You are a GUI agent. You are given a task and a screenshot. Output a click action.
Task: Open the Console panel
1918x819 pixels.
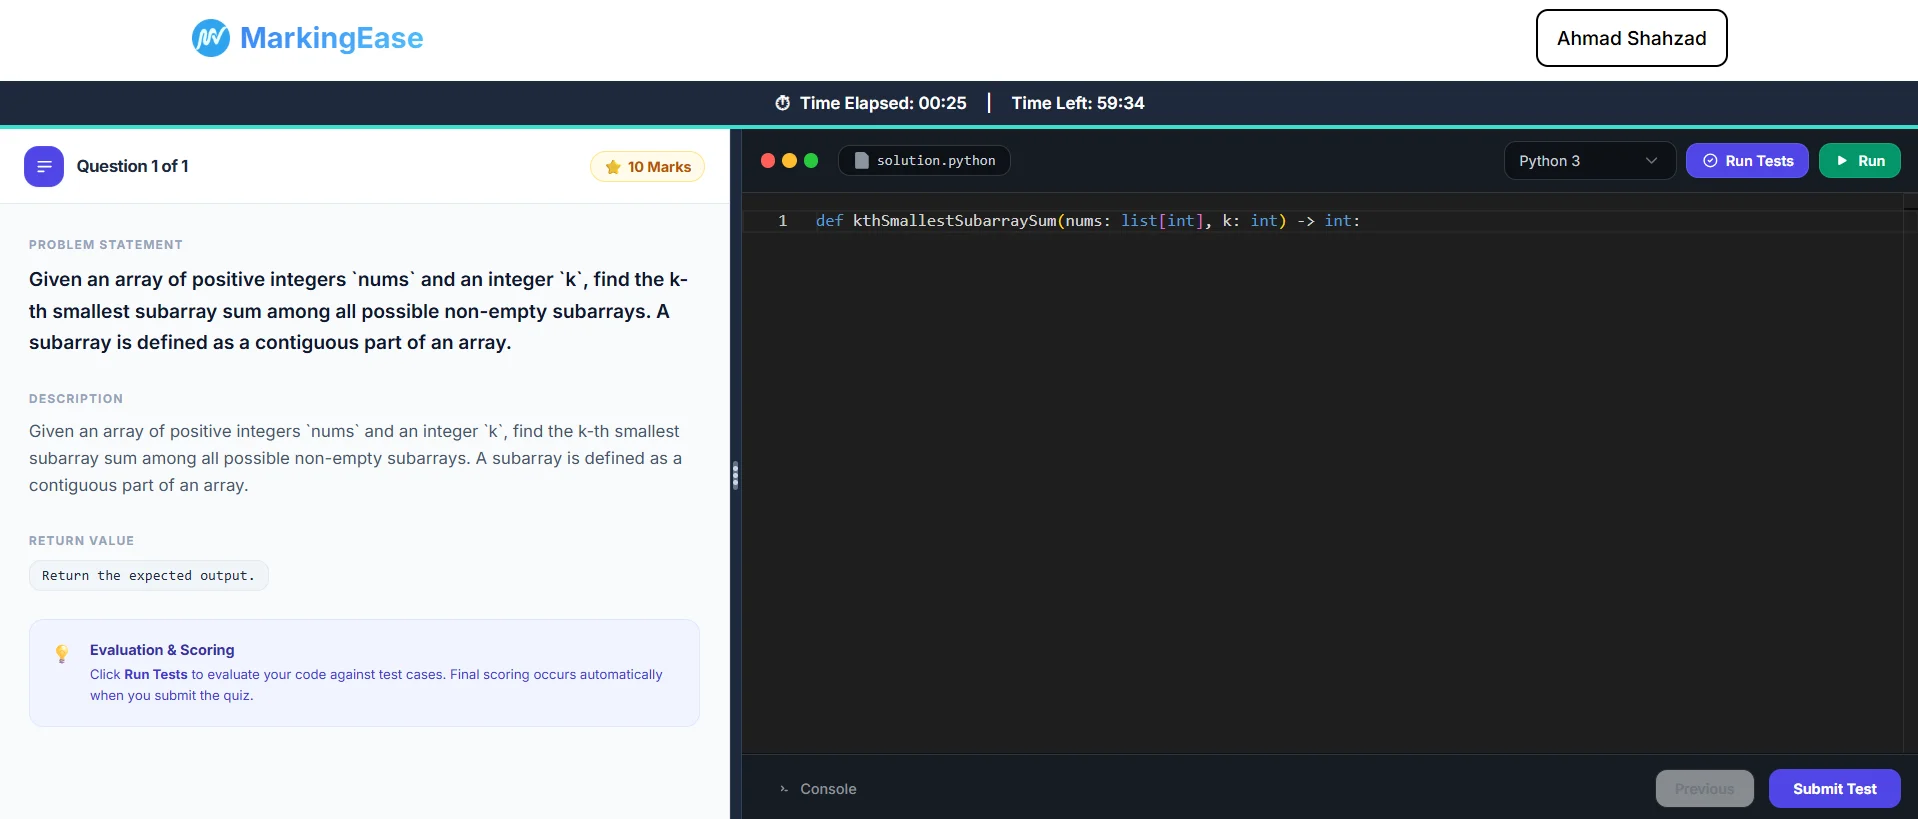818,789
